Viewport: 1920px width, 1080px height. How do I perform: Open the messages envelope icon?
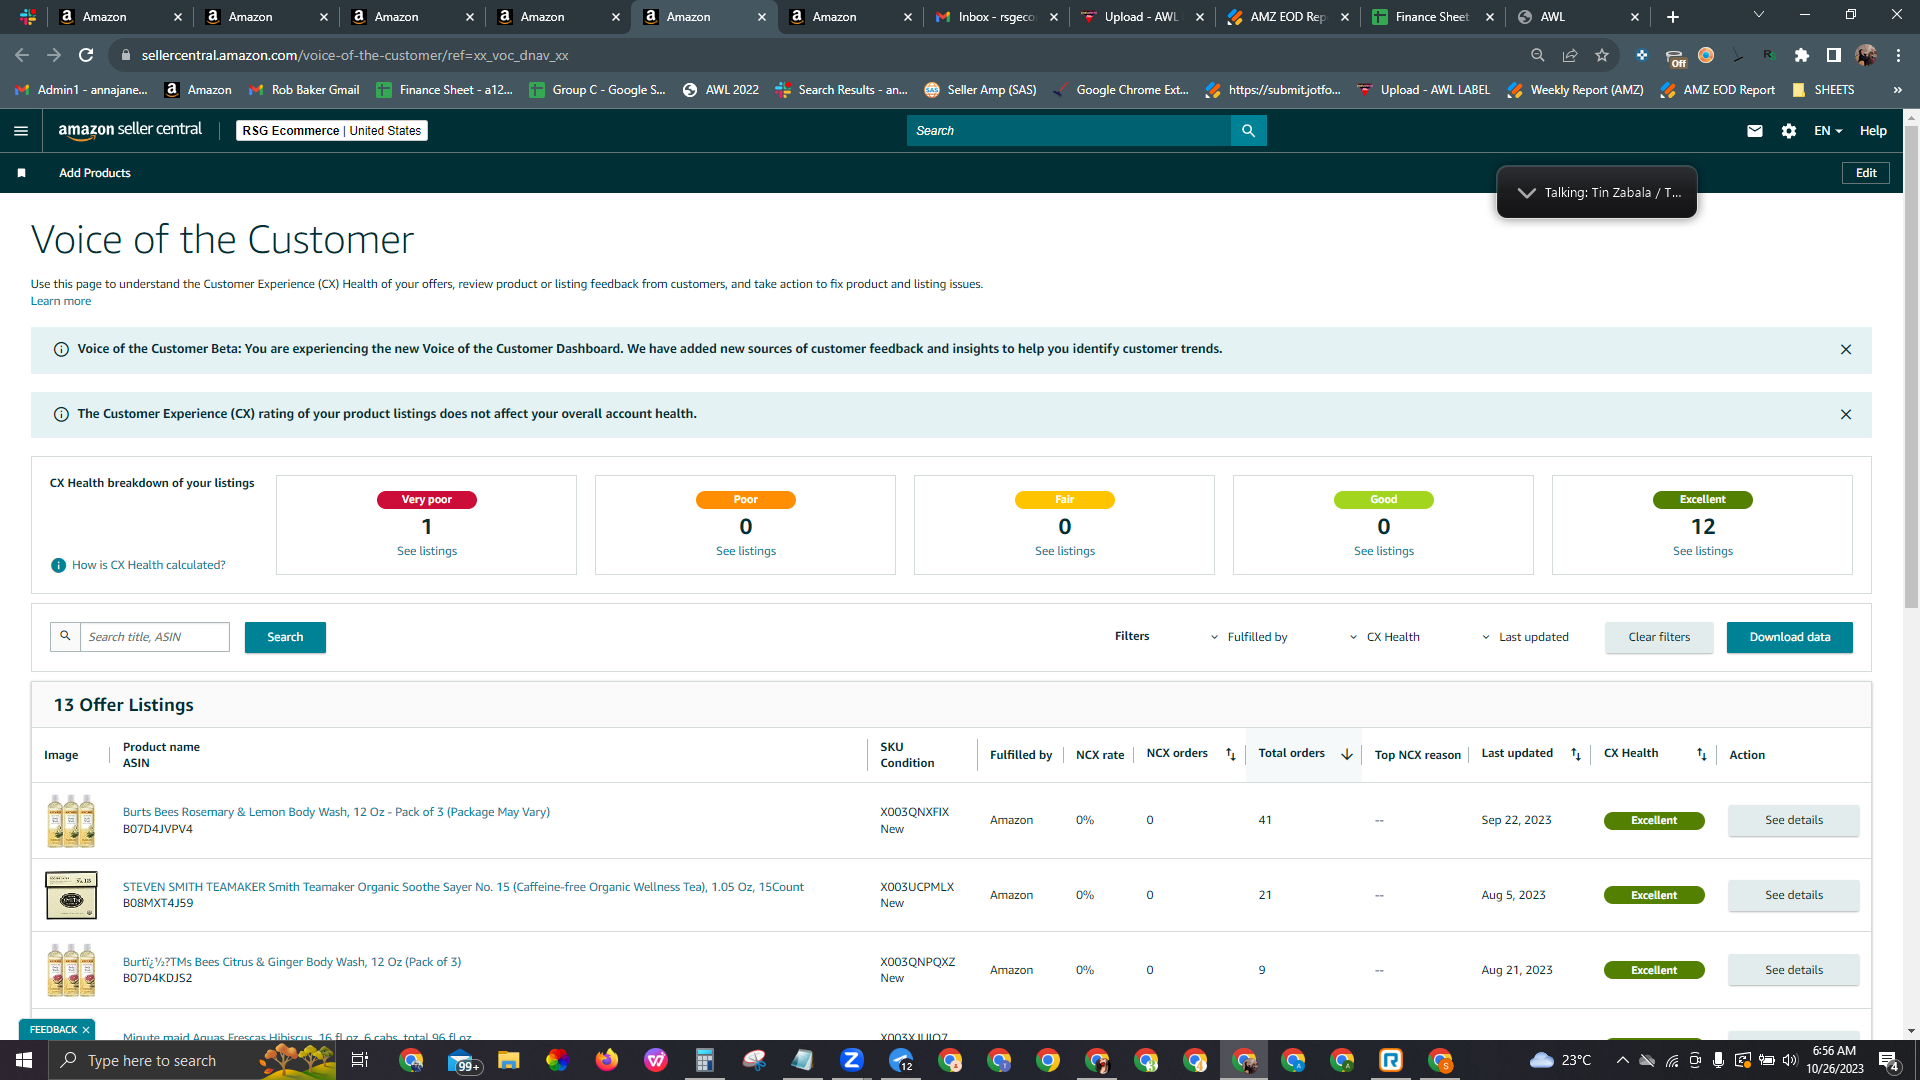(x=1755, y=131)
